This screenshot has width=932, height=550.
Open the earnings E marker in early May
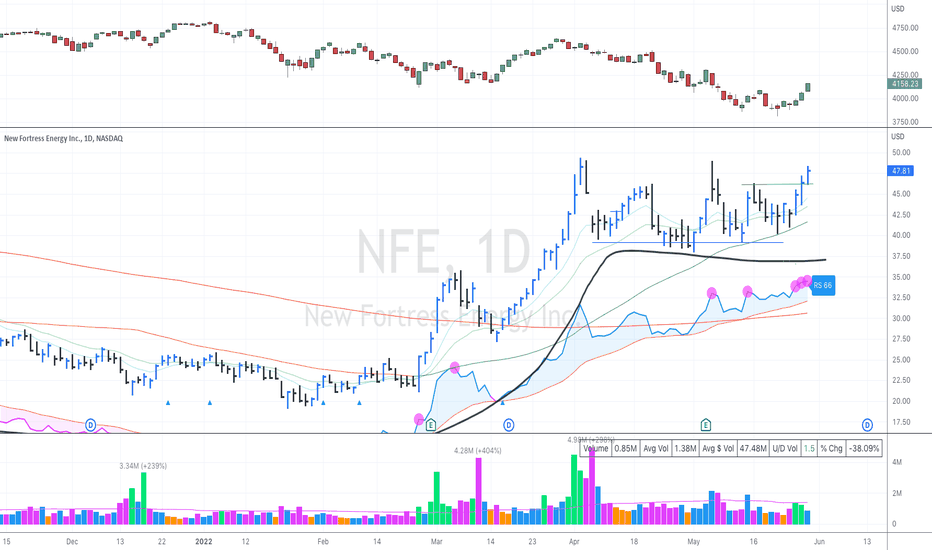(x=706, y=425)
